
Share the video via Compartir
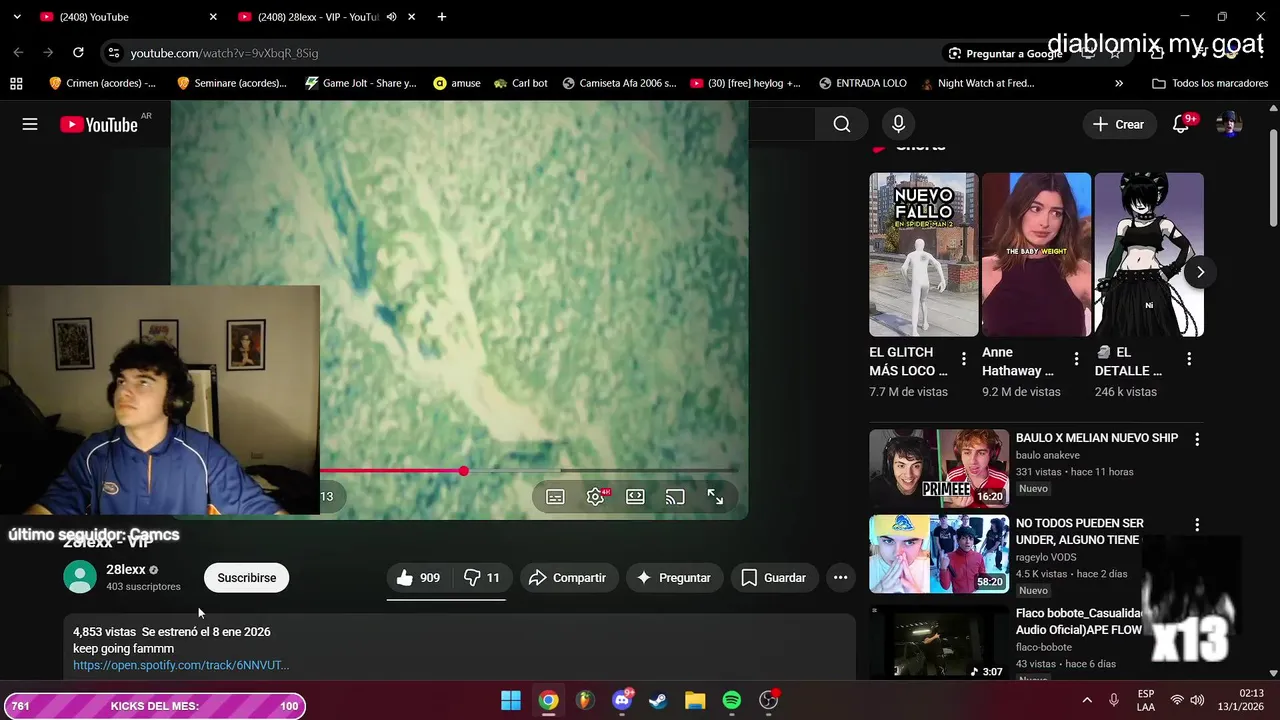click(x=567, y=578)
